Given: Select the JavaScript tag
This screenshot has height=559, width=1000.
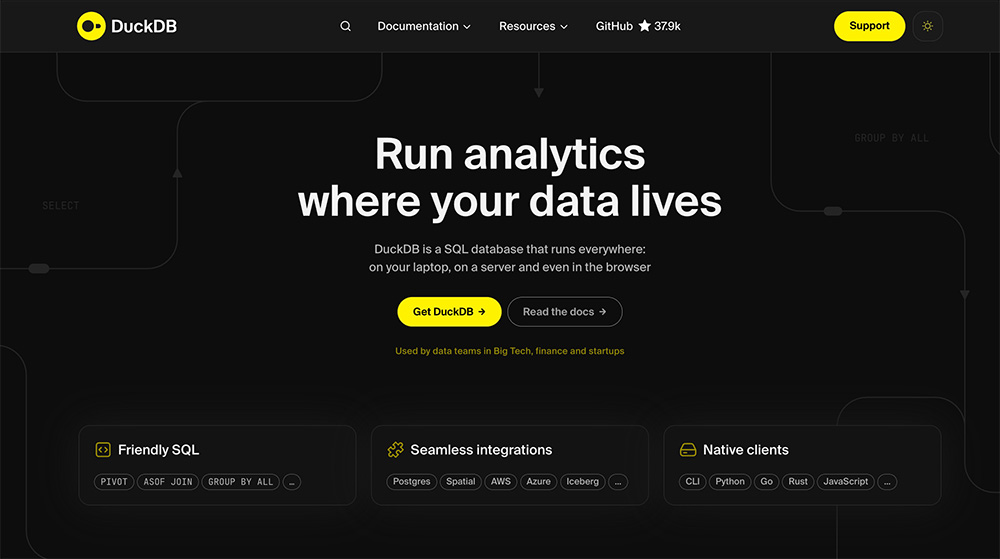Looking at the screenshot, I should tap(846, 482).
